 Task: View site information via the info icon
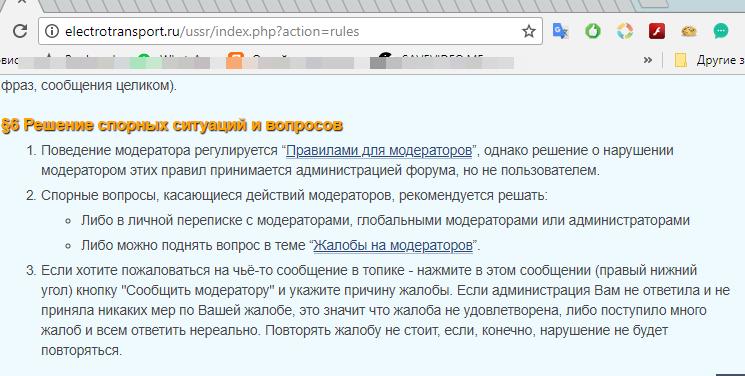[51, 31]
